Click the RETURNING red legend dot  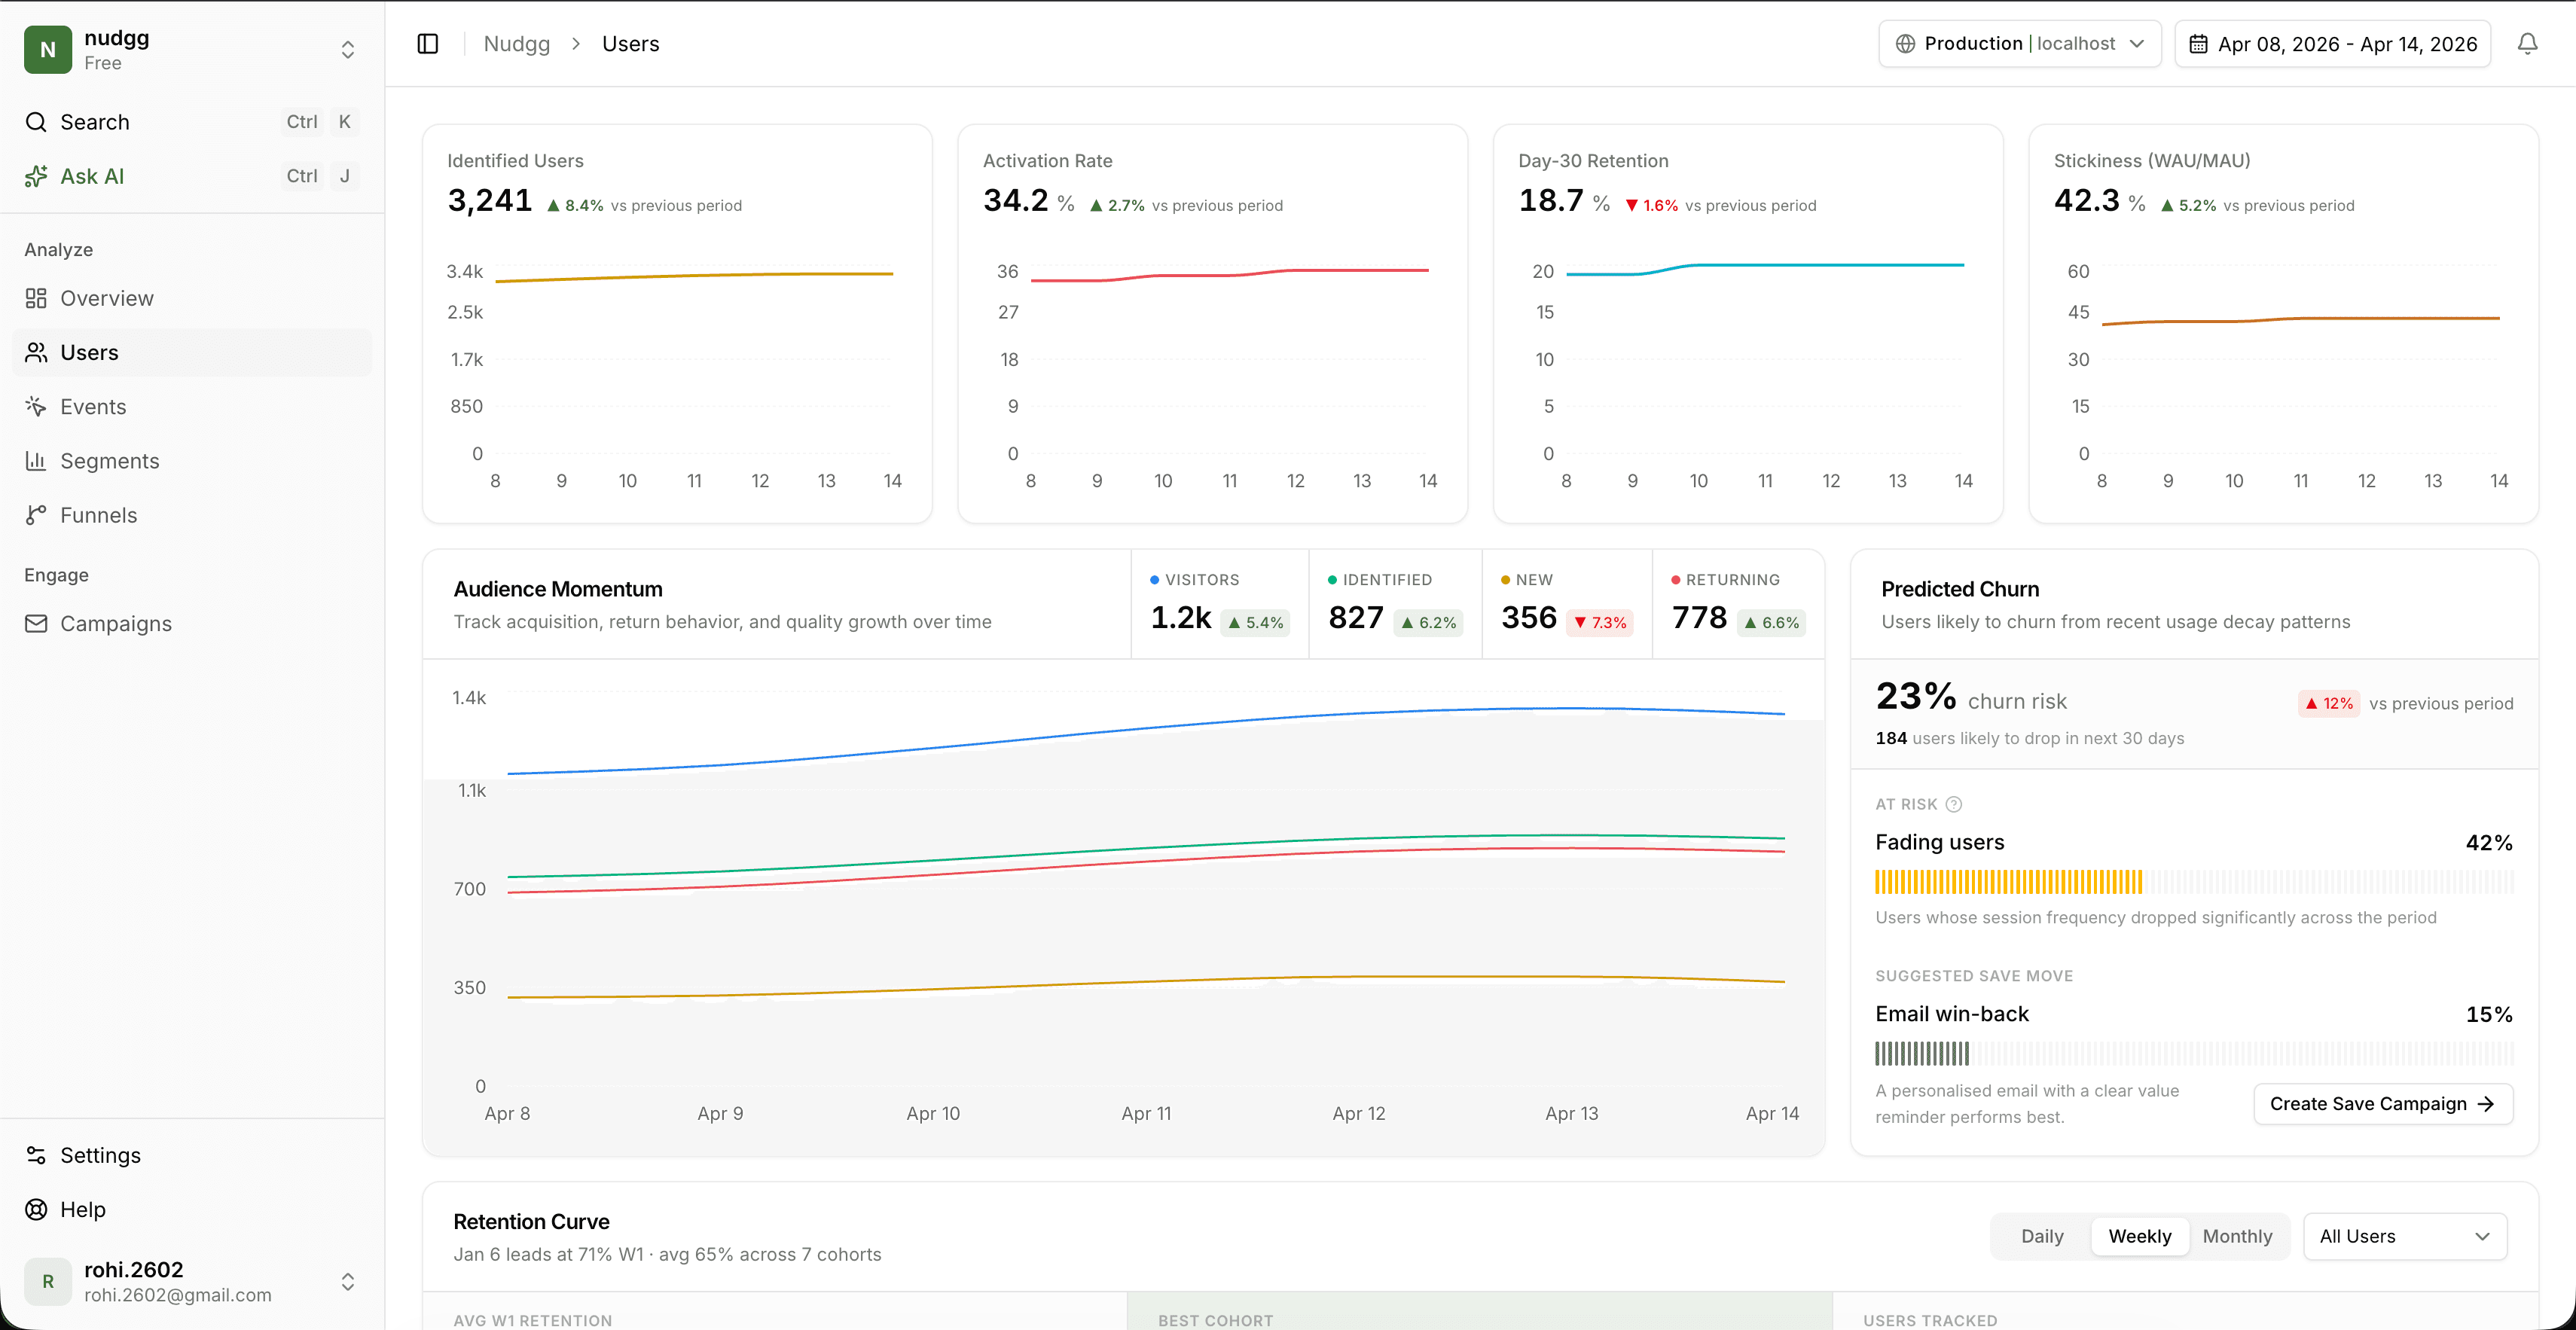1676,580
